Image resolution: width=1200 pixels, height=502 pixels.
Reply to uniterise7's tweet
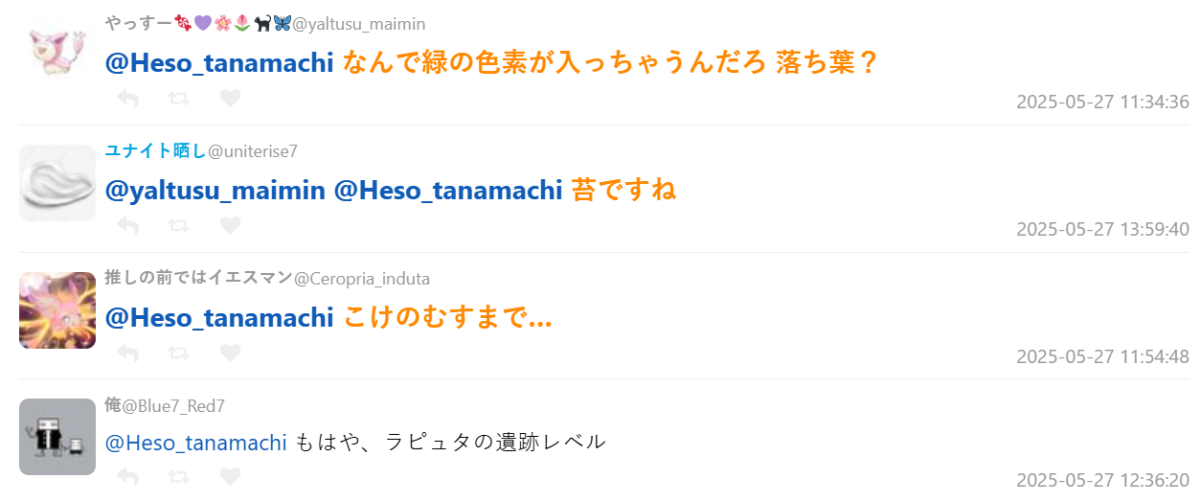pos(128,225)
